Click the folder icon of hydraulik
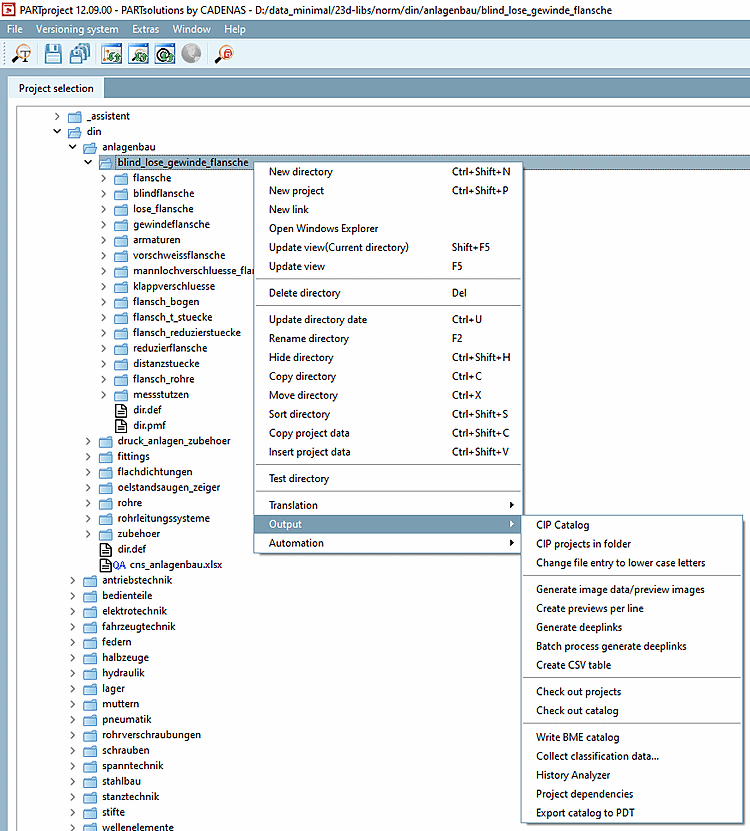 (90, 673)
